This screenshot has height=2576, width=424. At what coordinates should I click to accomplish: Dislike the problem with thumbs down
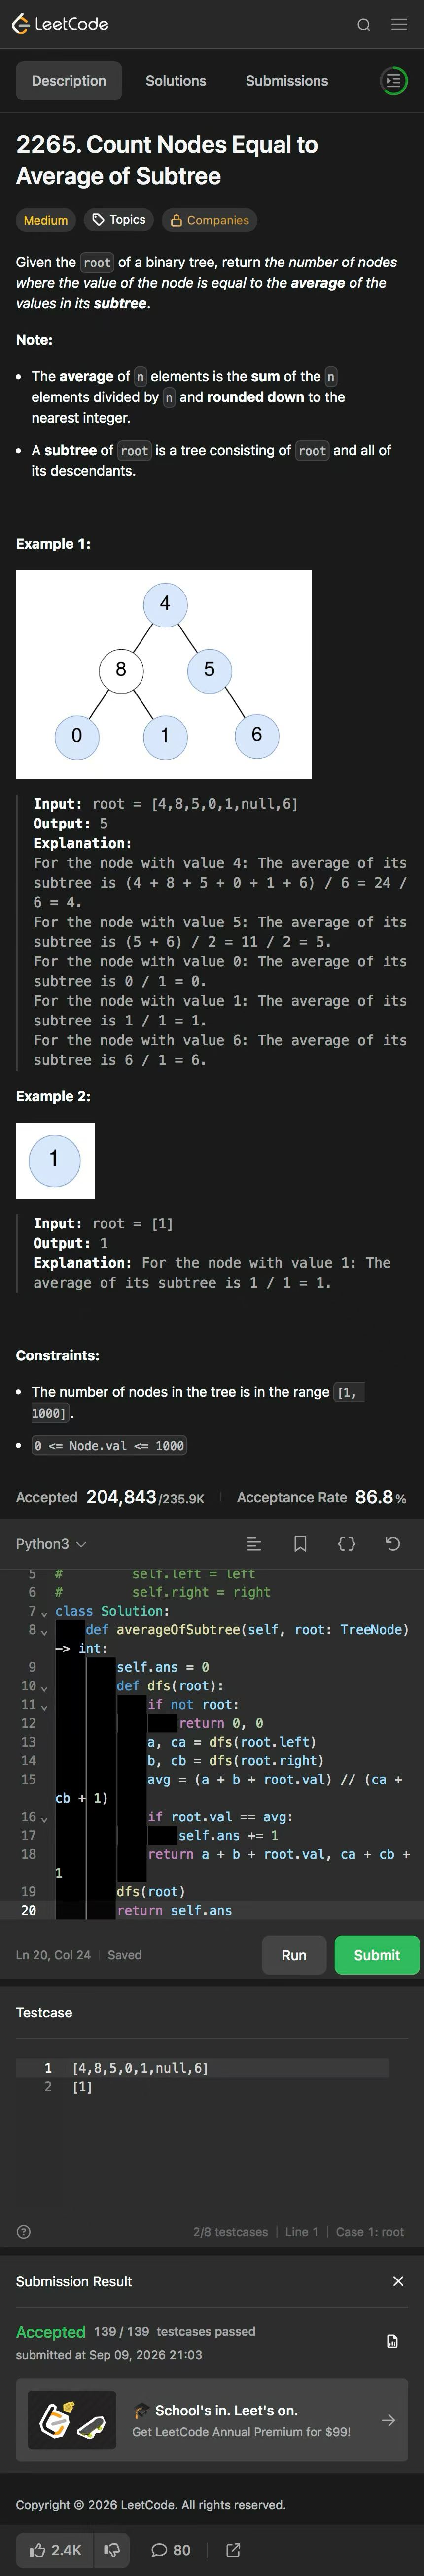pyautogui.click(x=112, y=2550)
